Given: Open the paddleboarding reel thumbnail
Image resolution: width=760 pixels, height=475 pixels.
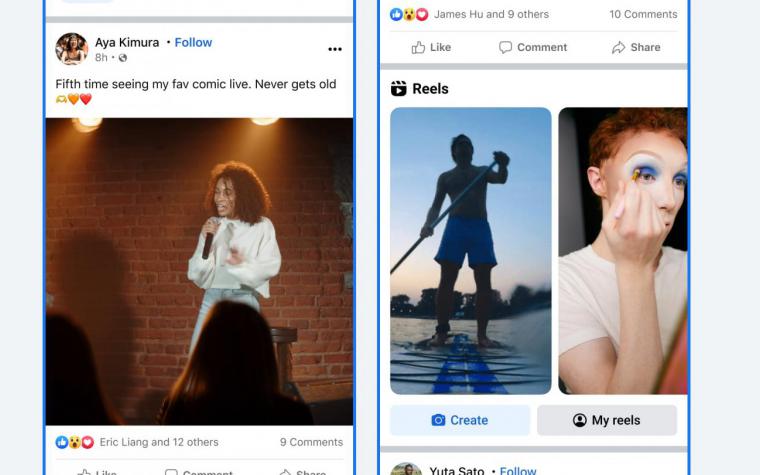Looking at the screenshot, I should click(471, 251).
